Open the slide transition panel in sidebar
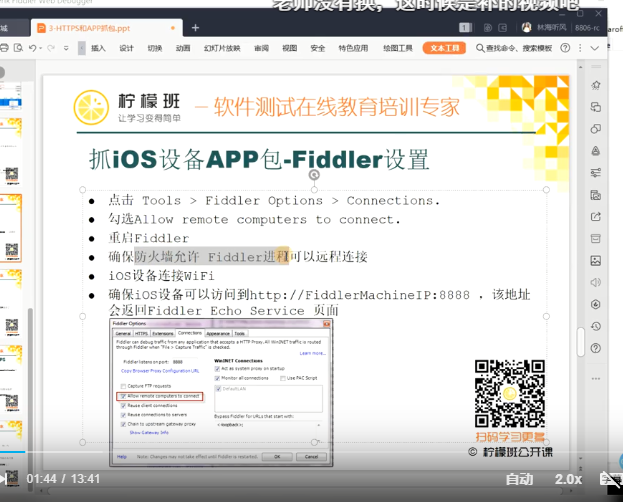 pyautogui.click(x=596, y=107)
